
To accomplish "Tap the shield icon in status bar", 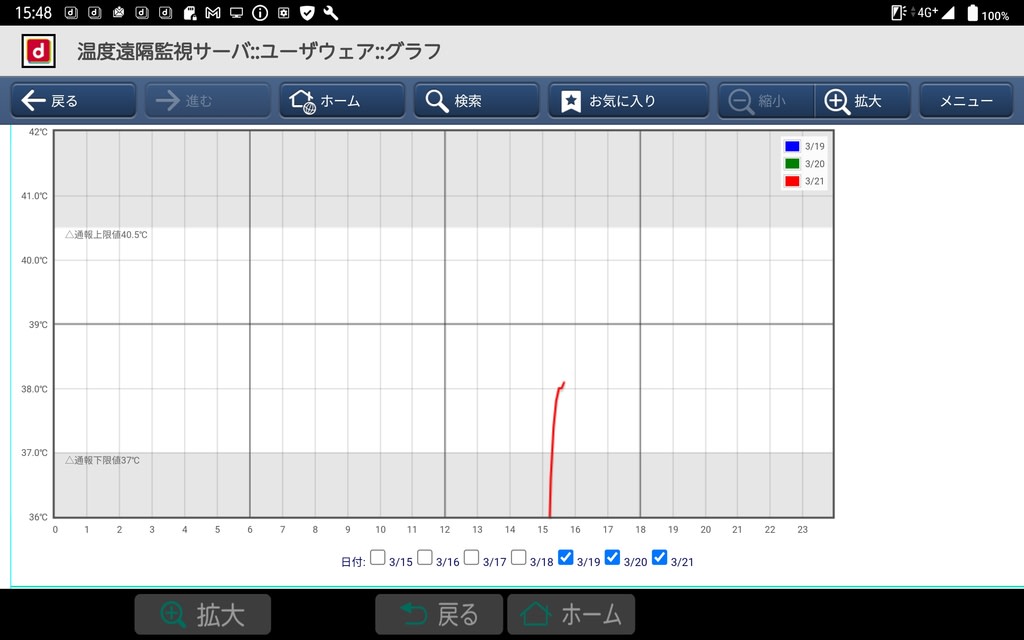I will coord(308,12).
